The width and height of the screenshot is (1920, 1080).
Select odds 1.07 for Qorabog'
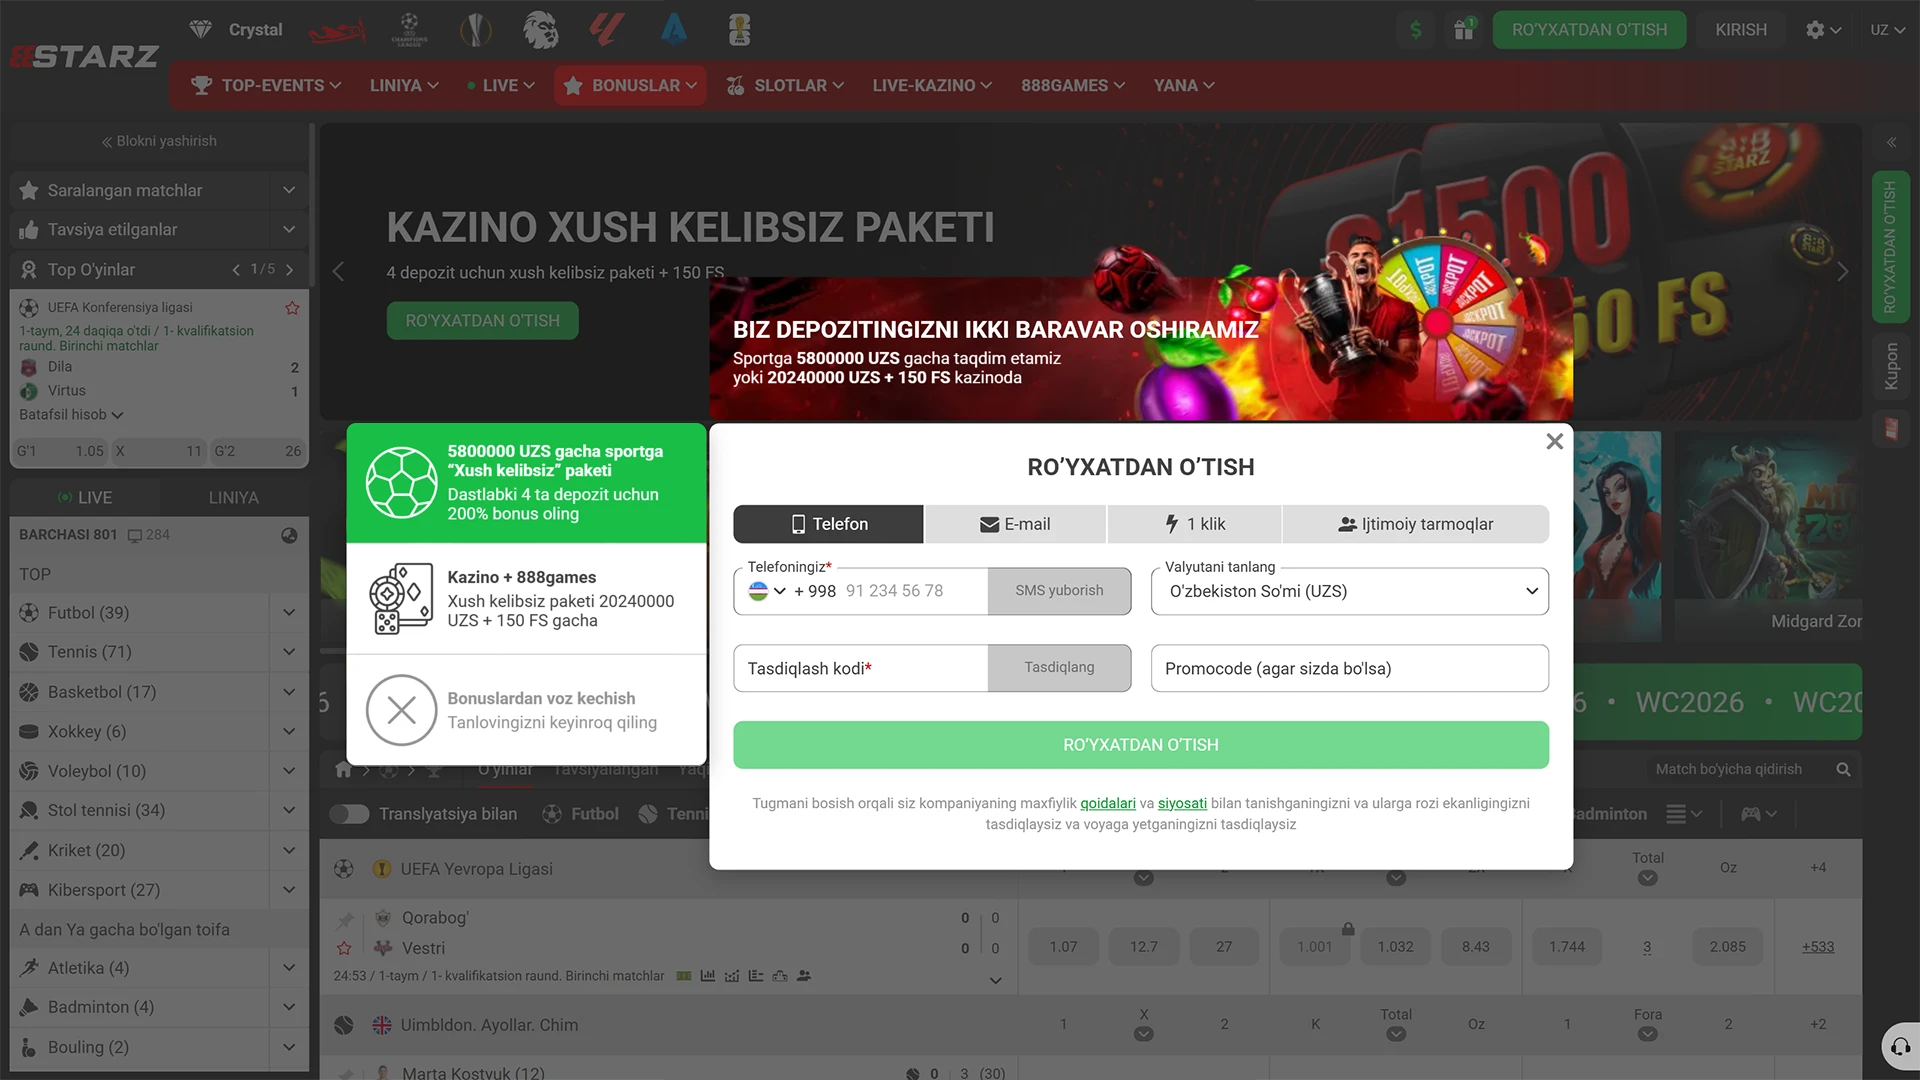pos(1063,947)
